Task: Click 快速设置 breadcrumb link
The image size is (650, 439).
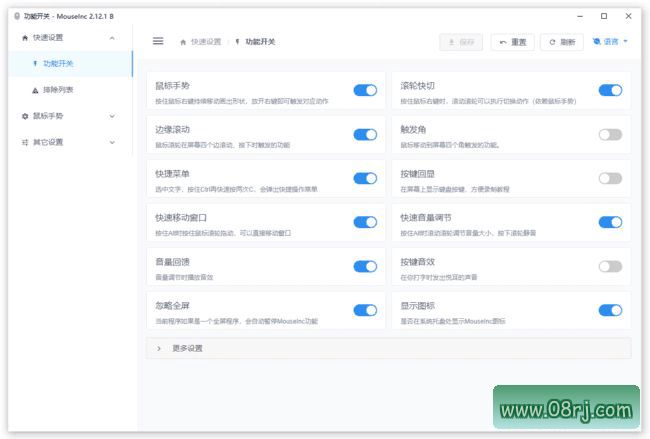Action: click(206, 42)
